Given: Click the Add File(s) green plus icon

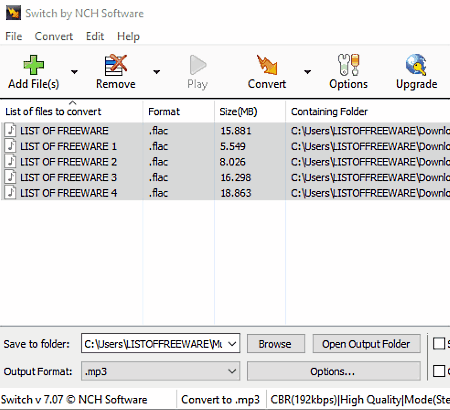Looking at the screenshot, I should pyautogui.click(x=34, y=65).
